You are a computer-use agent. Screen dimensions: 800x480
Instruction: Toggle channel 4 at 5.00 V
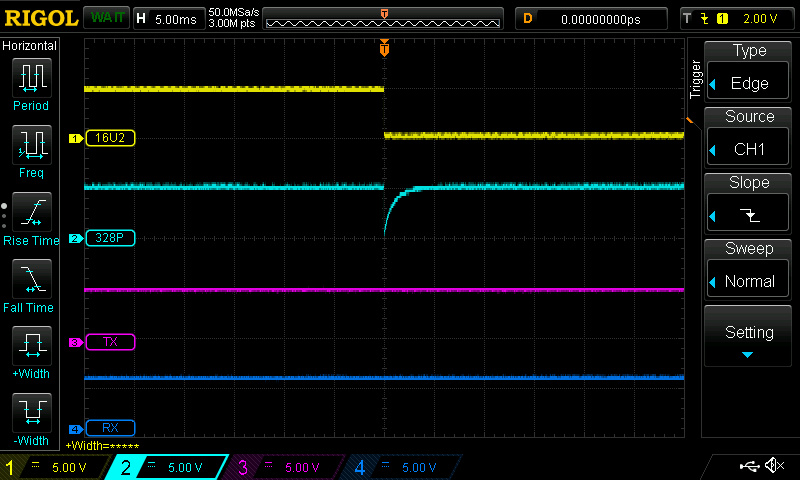401,467
